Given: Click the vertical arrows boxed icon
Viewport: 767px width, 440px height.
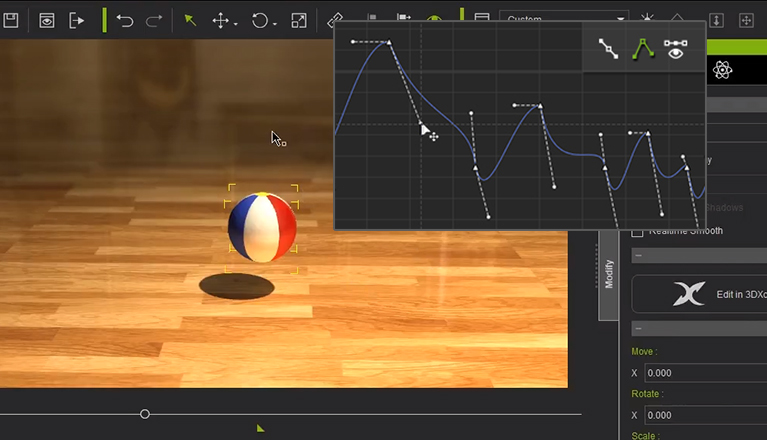Looking at the screenshot, I should click(x=716, y=20).
